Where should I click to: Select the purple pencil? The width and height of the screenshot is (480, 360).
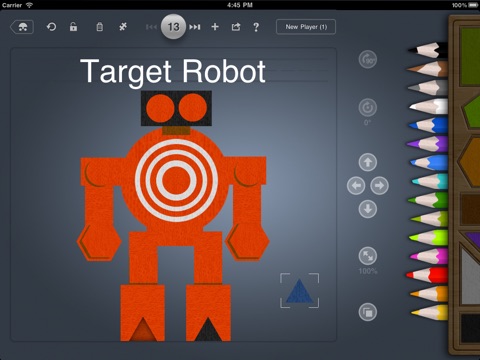point(427,144)
